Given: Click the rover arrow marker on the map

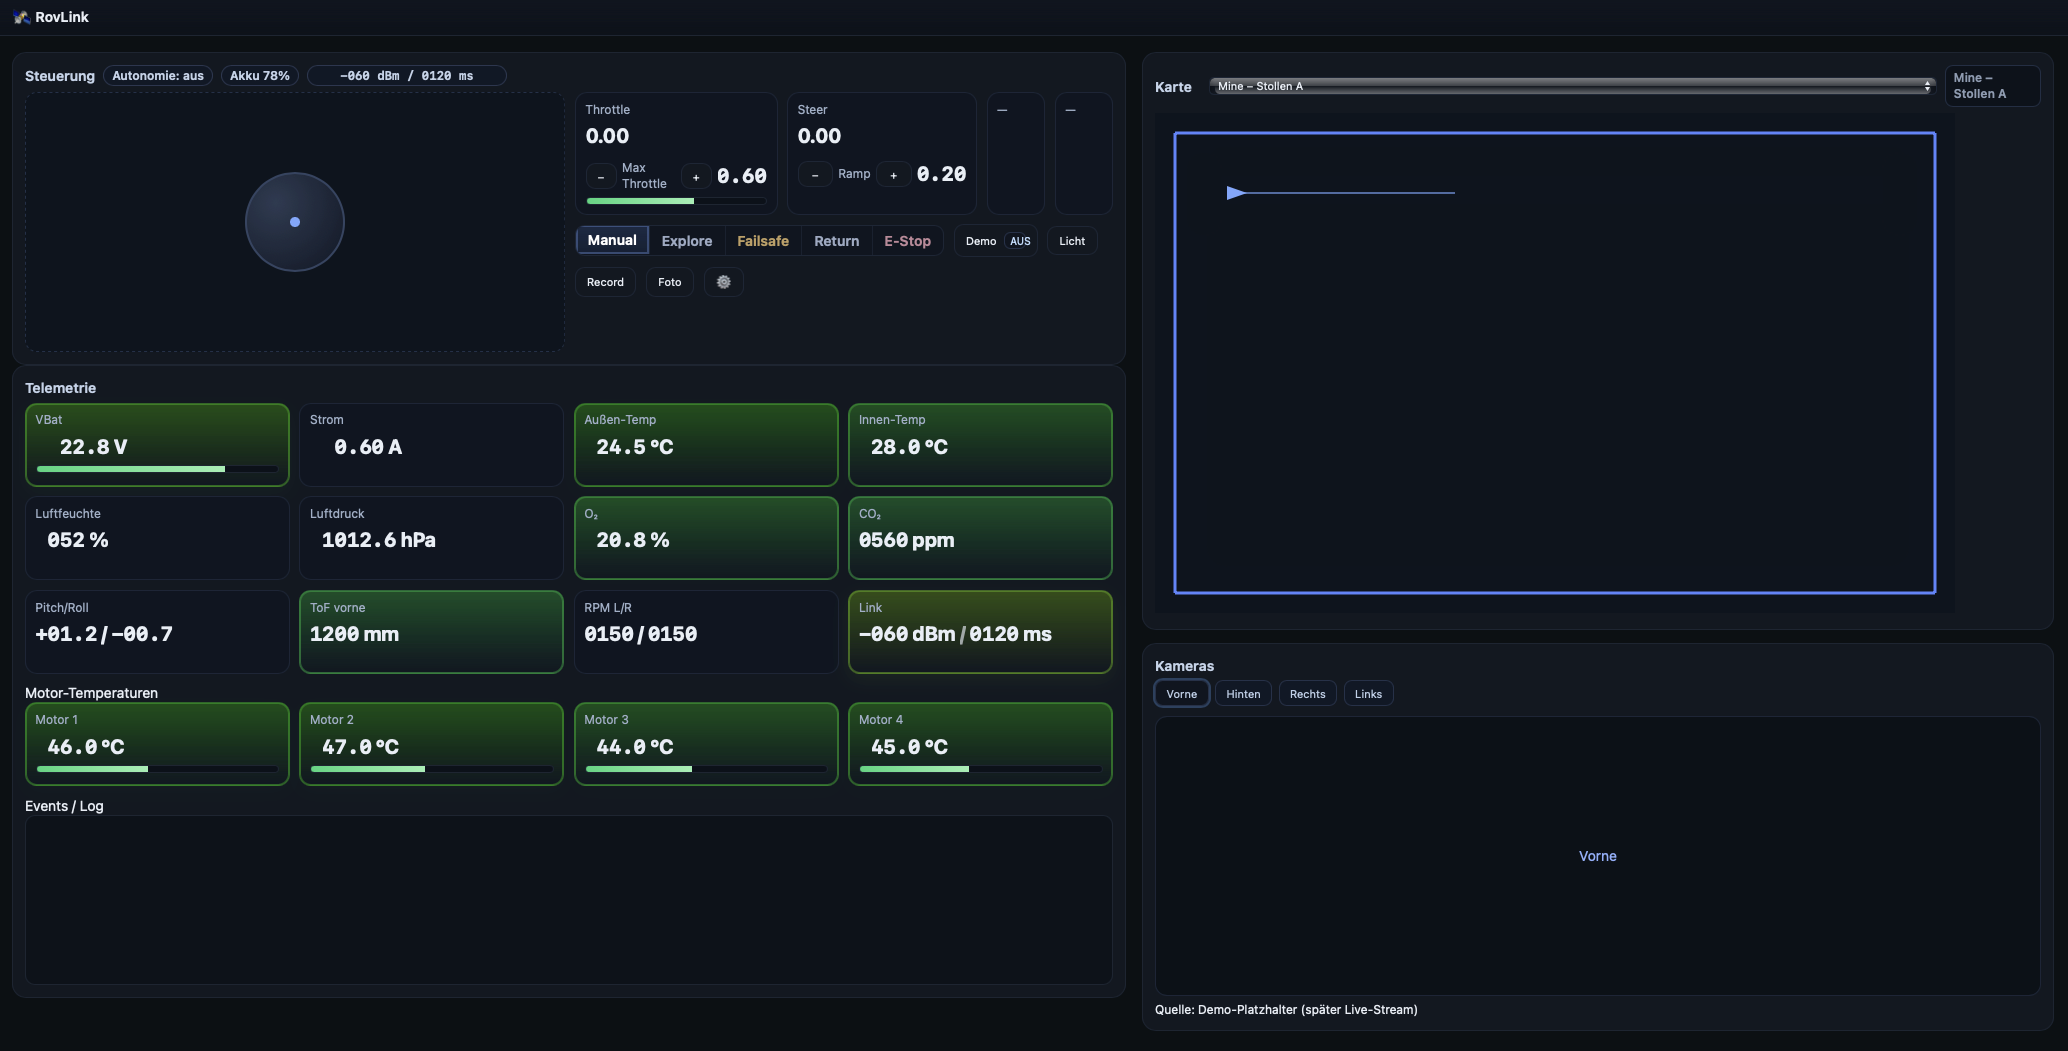Looking at the screenshot, I should 1236,193.
